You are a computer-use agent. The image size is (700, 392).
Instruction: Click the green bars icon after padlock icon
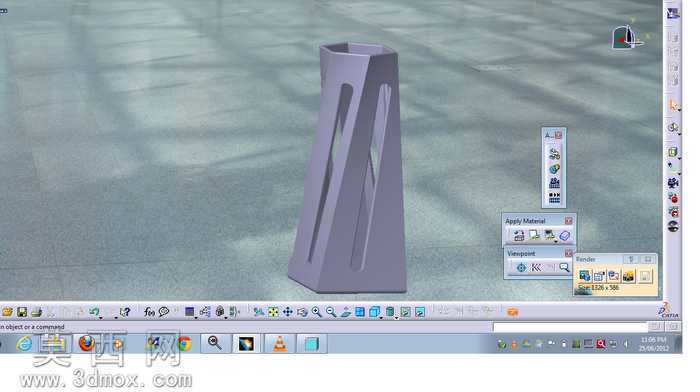pyautogui.click(x=234, y=312)
